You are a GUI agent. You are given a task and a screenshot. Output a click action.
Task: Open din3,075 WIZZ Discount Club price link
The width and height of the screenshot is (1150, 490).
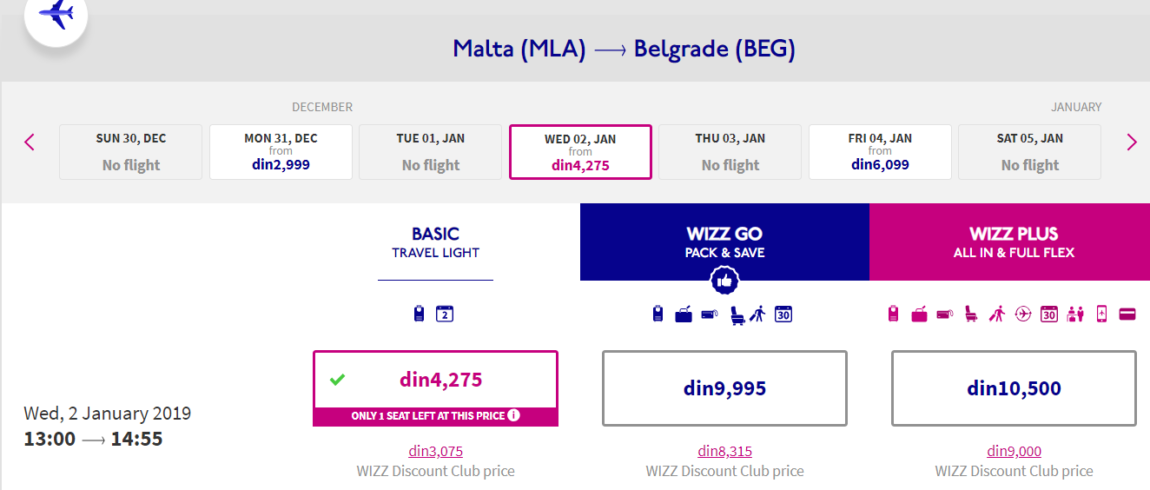(x=436, y=451)
